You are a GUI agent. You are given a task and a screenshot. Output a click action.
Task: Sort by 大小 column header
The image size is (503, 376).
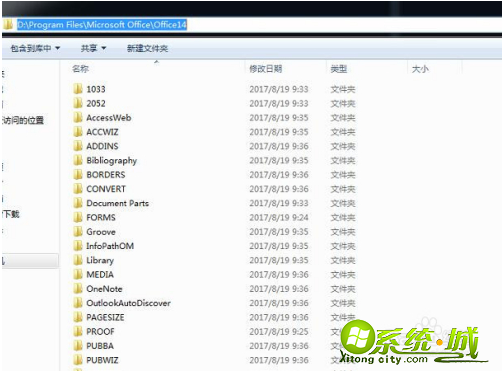(420, 69)
